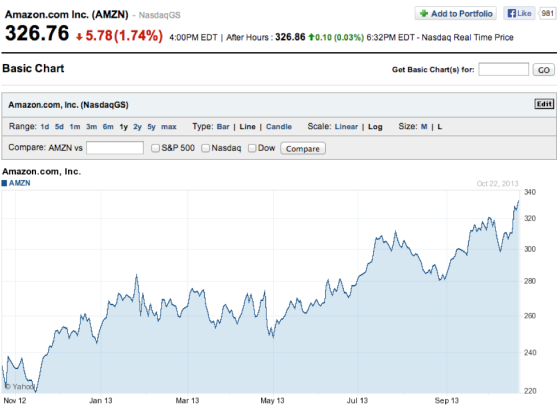The height and width of the screenshot is (405, 557).
Task: Set chart range to 1d
Action: click(x=45, y=126)
